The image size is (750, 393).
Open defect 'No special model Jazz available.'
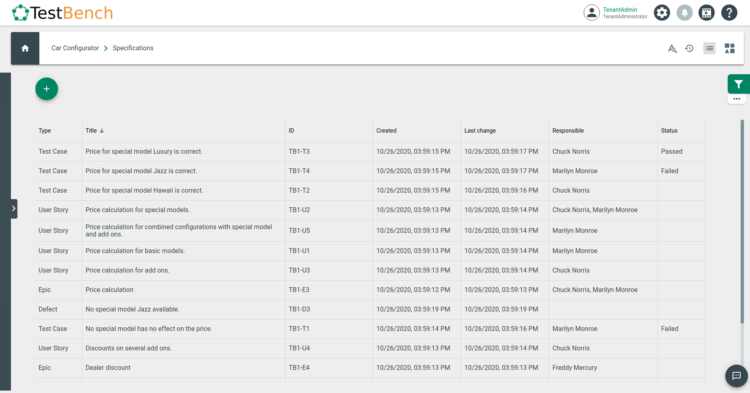click(132, 309)
